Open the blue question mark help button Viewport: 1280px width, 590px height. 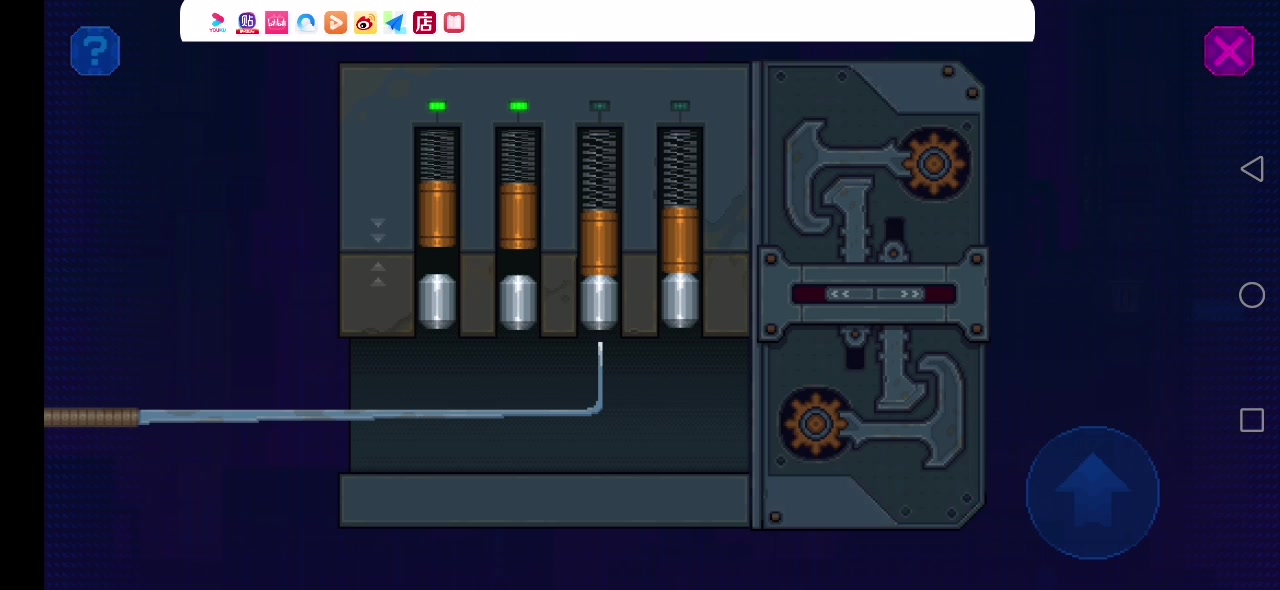(x=95, y=50)
